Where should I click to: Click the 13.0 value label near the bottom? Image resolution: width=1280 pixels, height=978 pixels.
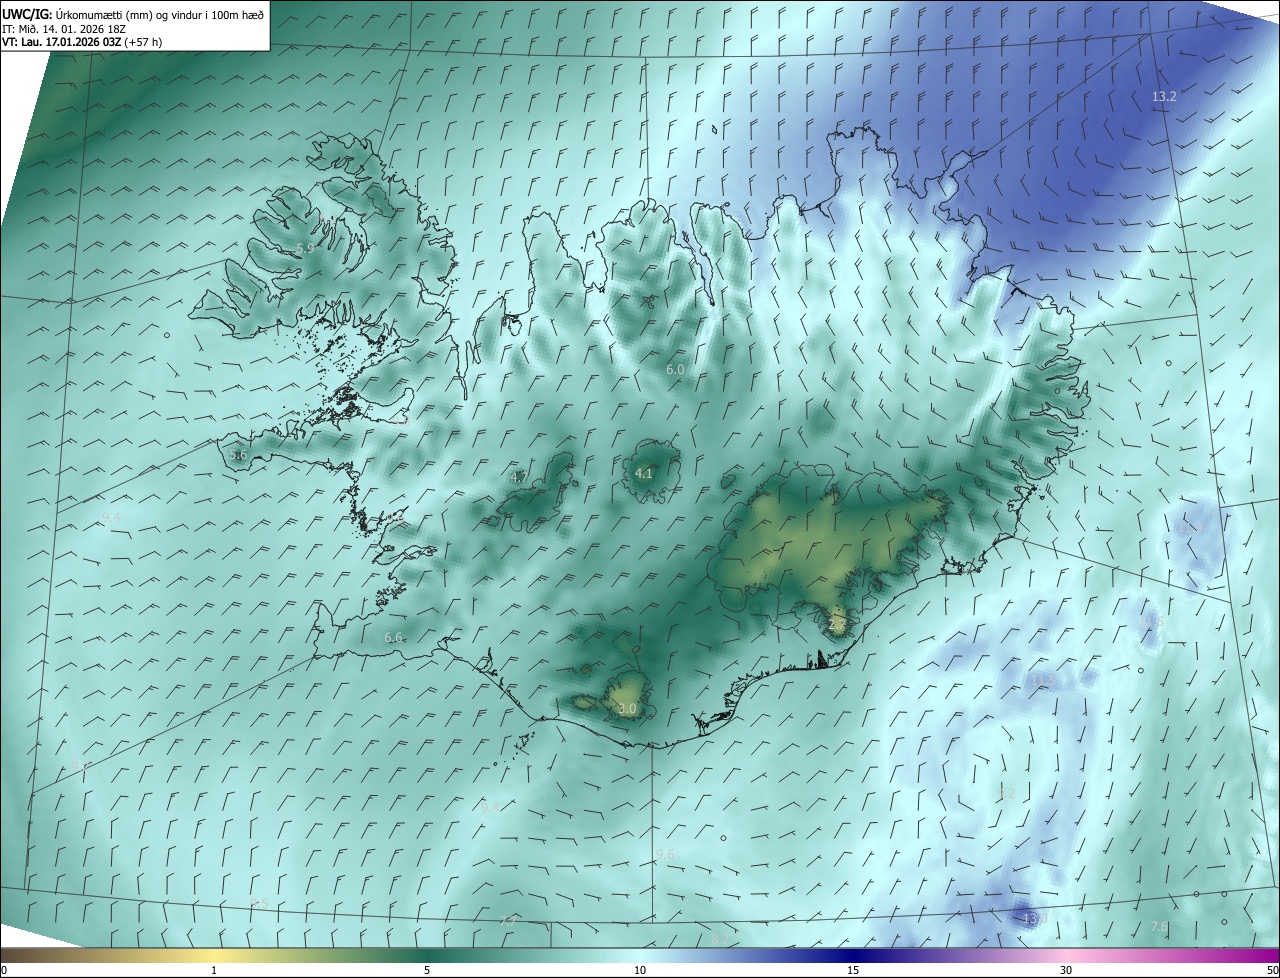coord(1035,918)
